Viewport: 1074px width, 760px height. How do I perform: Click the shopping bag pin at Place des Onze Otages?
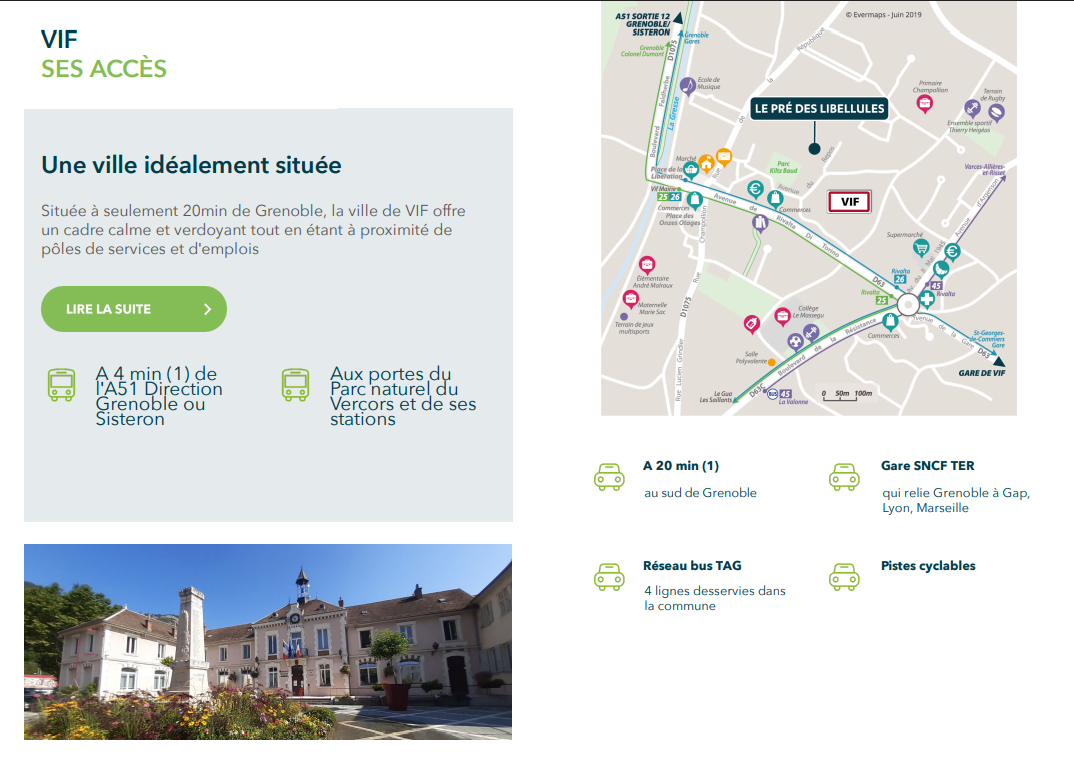coord(695,200)
